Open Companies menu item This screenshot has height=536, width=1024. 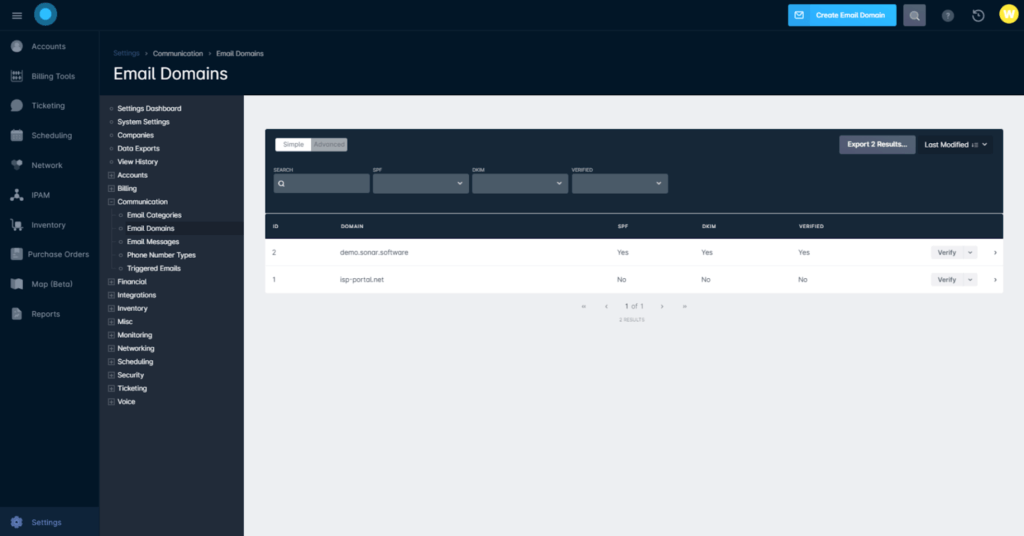[135, 135]
